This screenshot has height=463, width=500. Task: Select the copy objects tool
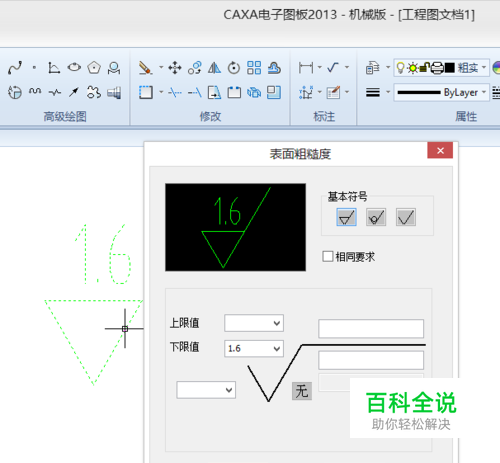[194, 68]
